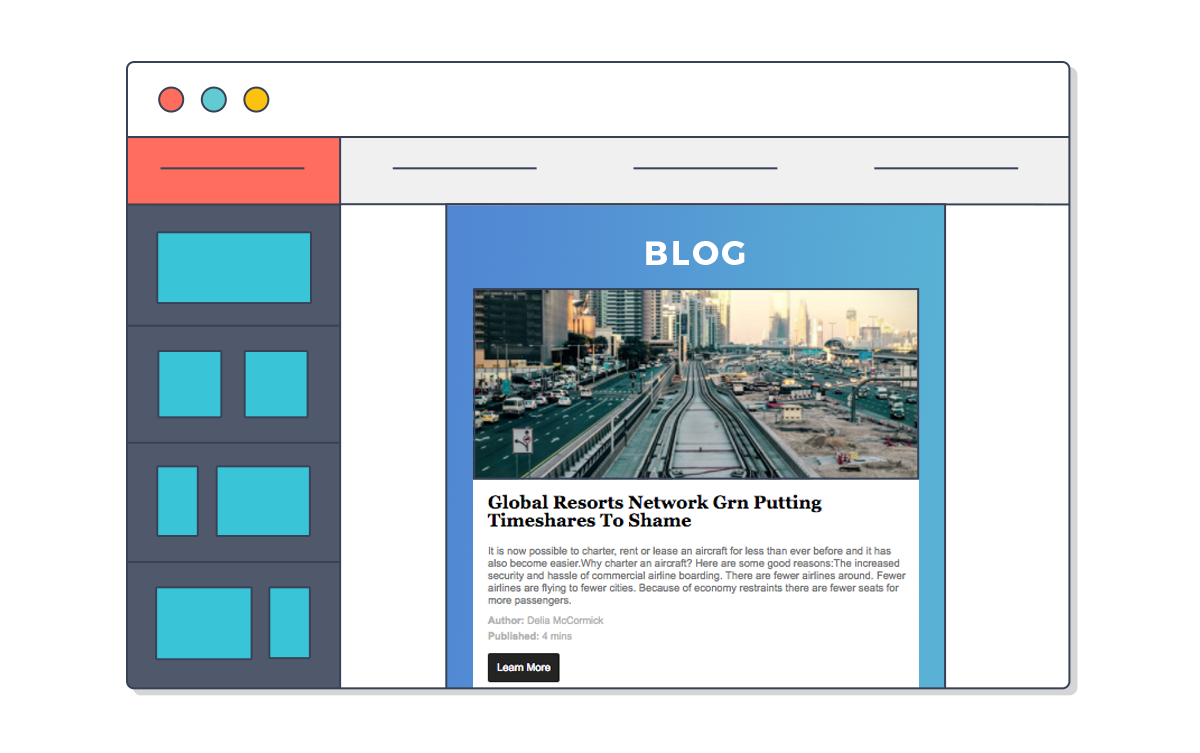Open the middle gray navigation bar item
Viewport: 1200px width, 753px height.
tap(705, 168)
